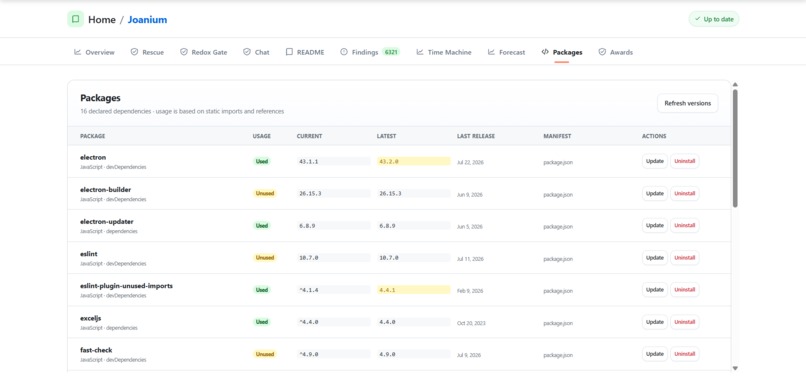Click the USAGE column header
The image size is (806, 386).
click(262, 136)
